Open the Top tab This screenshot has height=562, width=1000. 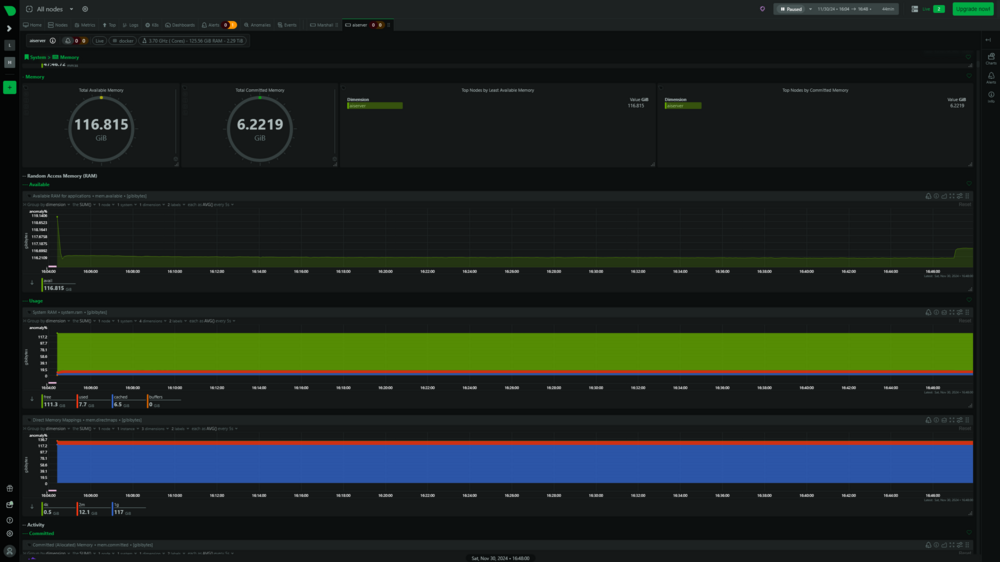109,25
